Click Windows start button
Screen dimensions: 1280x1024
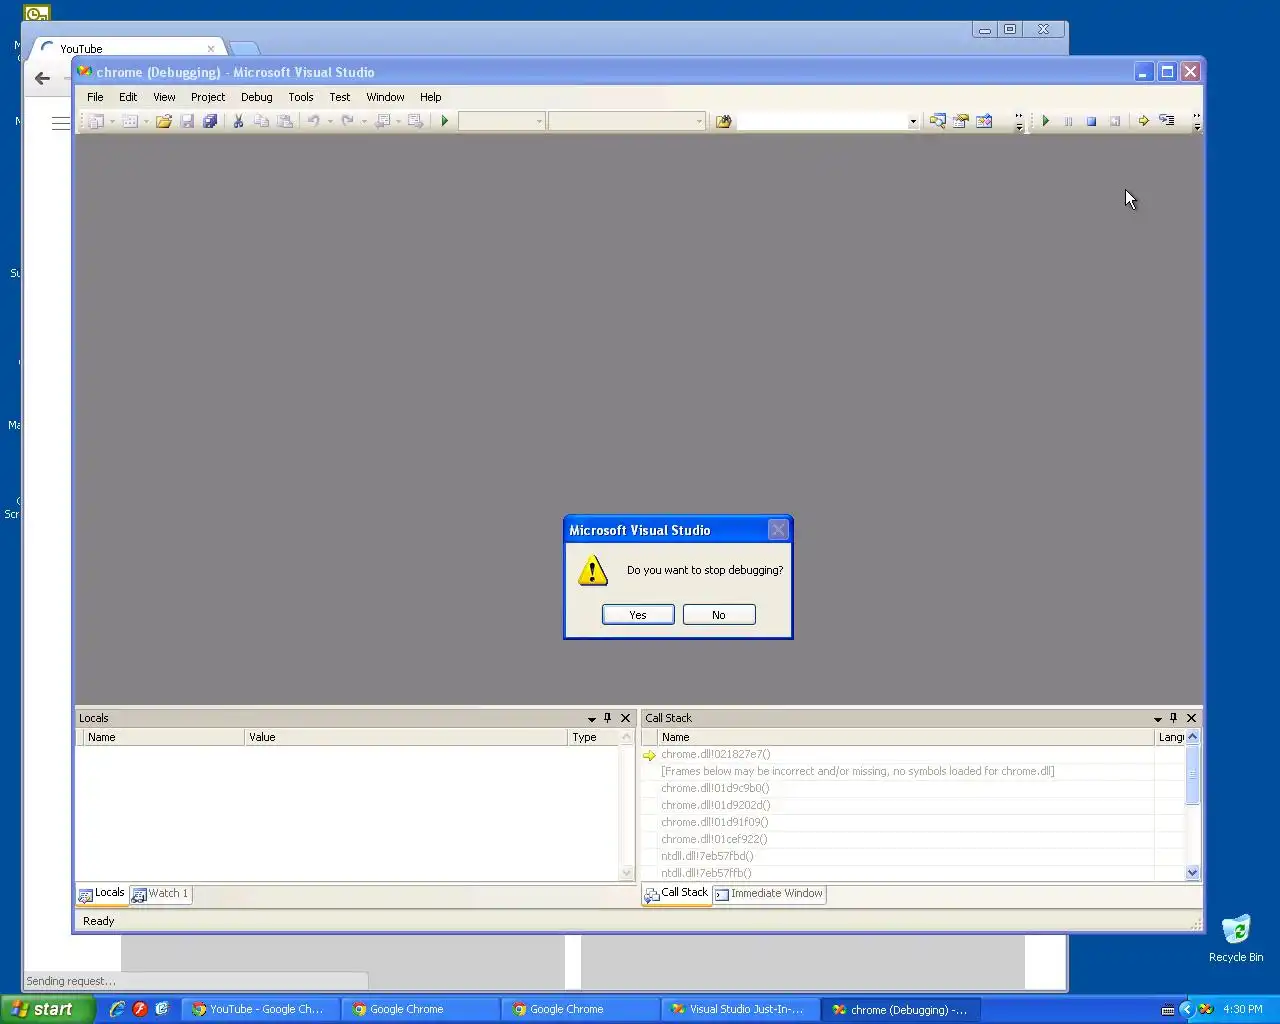[48, 1009]
